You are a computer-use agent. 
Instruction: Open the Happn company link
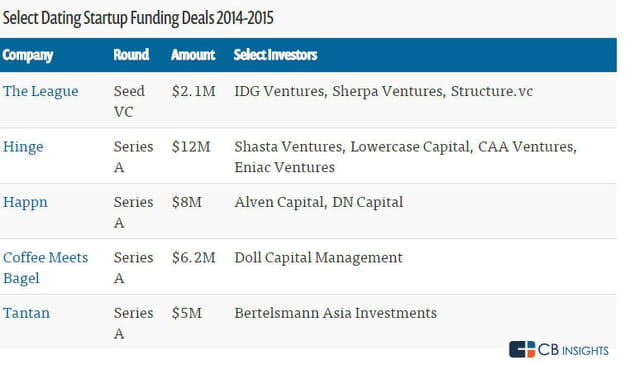(25, 202)
